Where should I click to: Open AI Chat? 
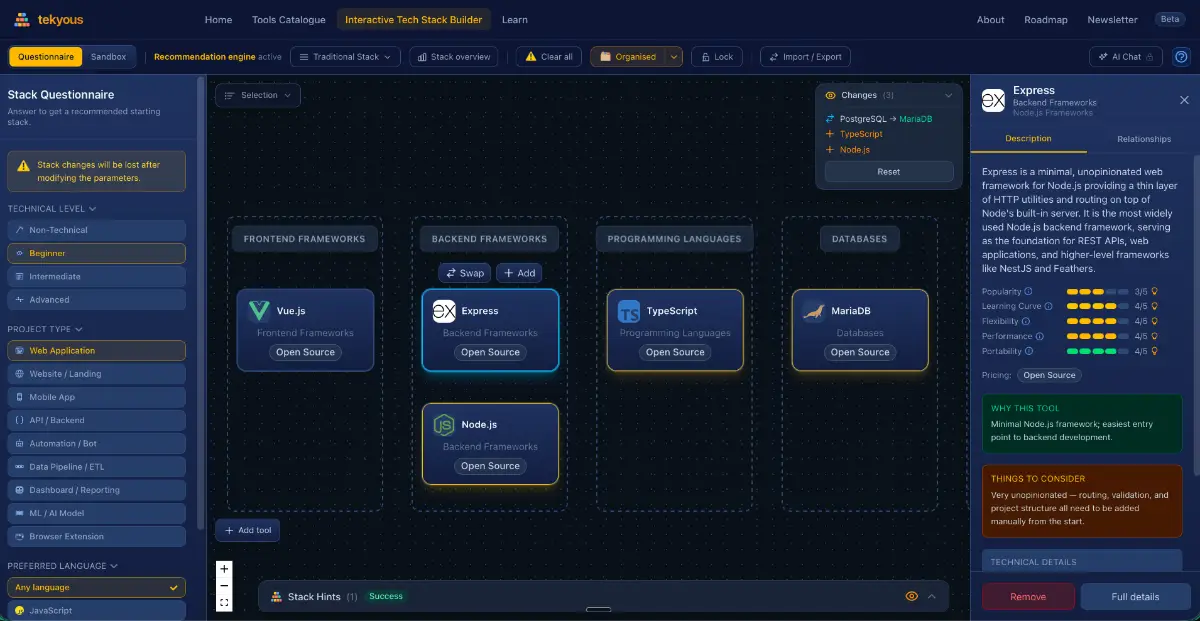tap(1126, 57)
